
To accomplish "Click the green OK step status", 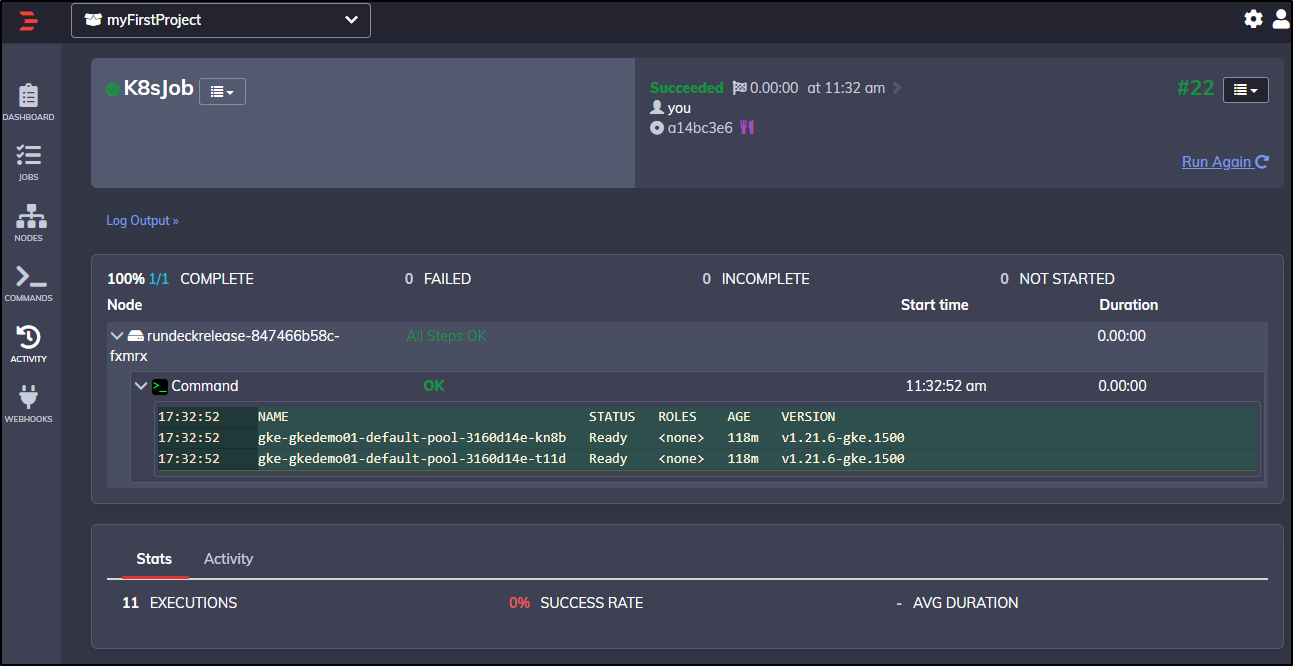I will 434,386.
